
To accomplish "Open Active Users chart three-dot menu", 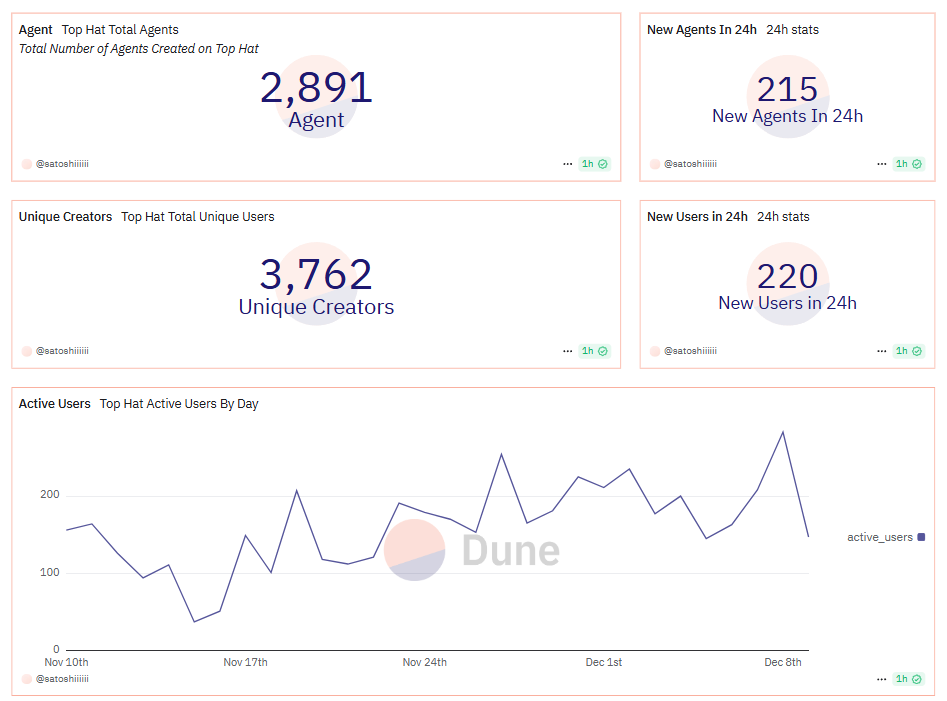I will click(x=882, y=679).
